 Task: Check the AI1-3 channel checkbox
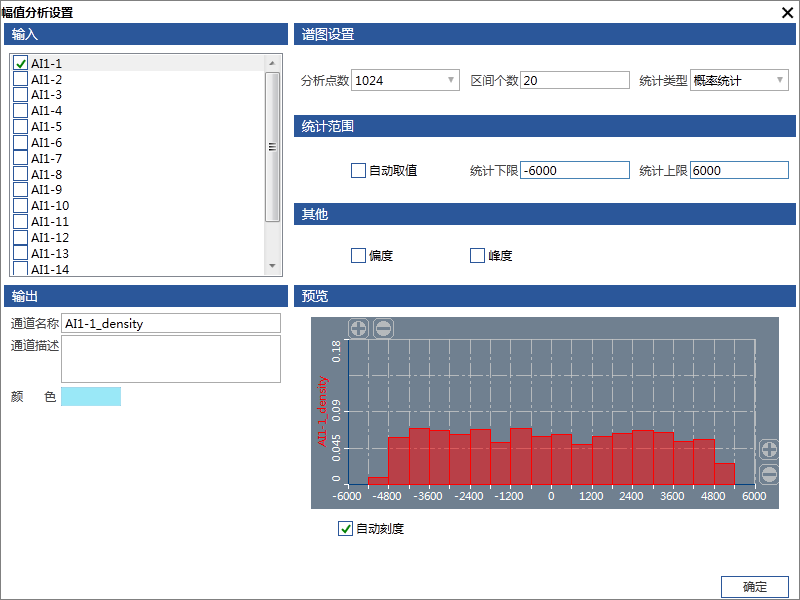(x=20, y=95)
